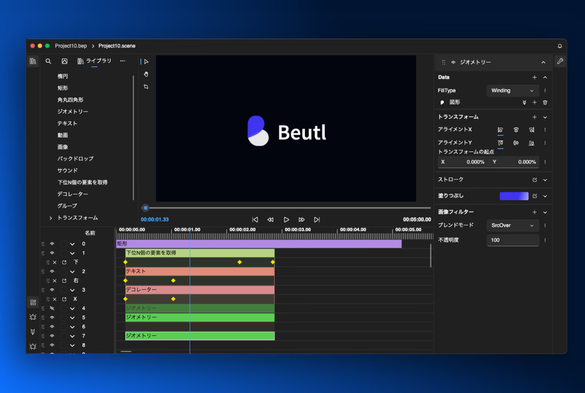Select the hand pan tool
The width and height of the screenshot is (585, 393).
(146, 74)
